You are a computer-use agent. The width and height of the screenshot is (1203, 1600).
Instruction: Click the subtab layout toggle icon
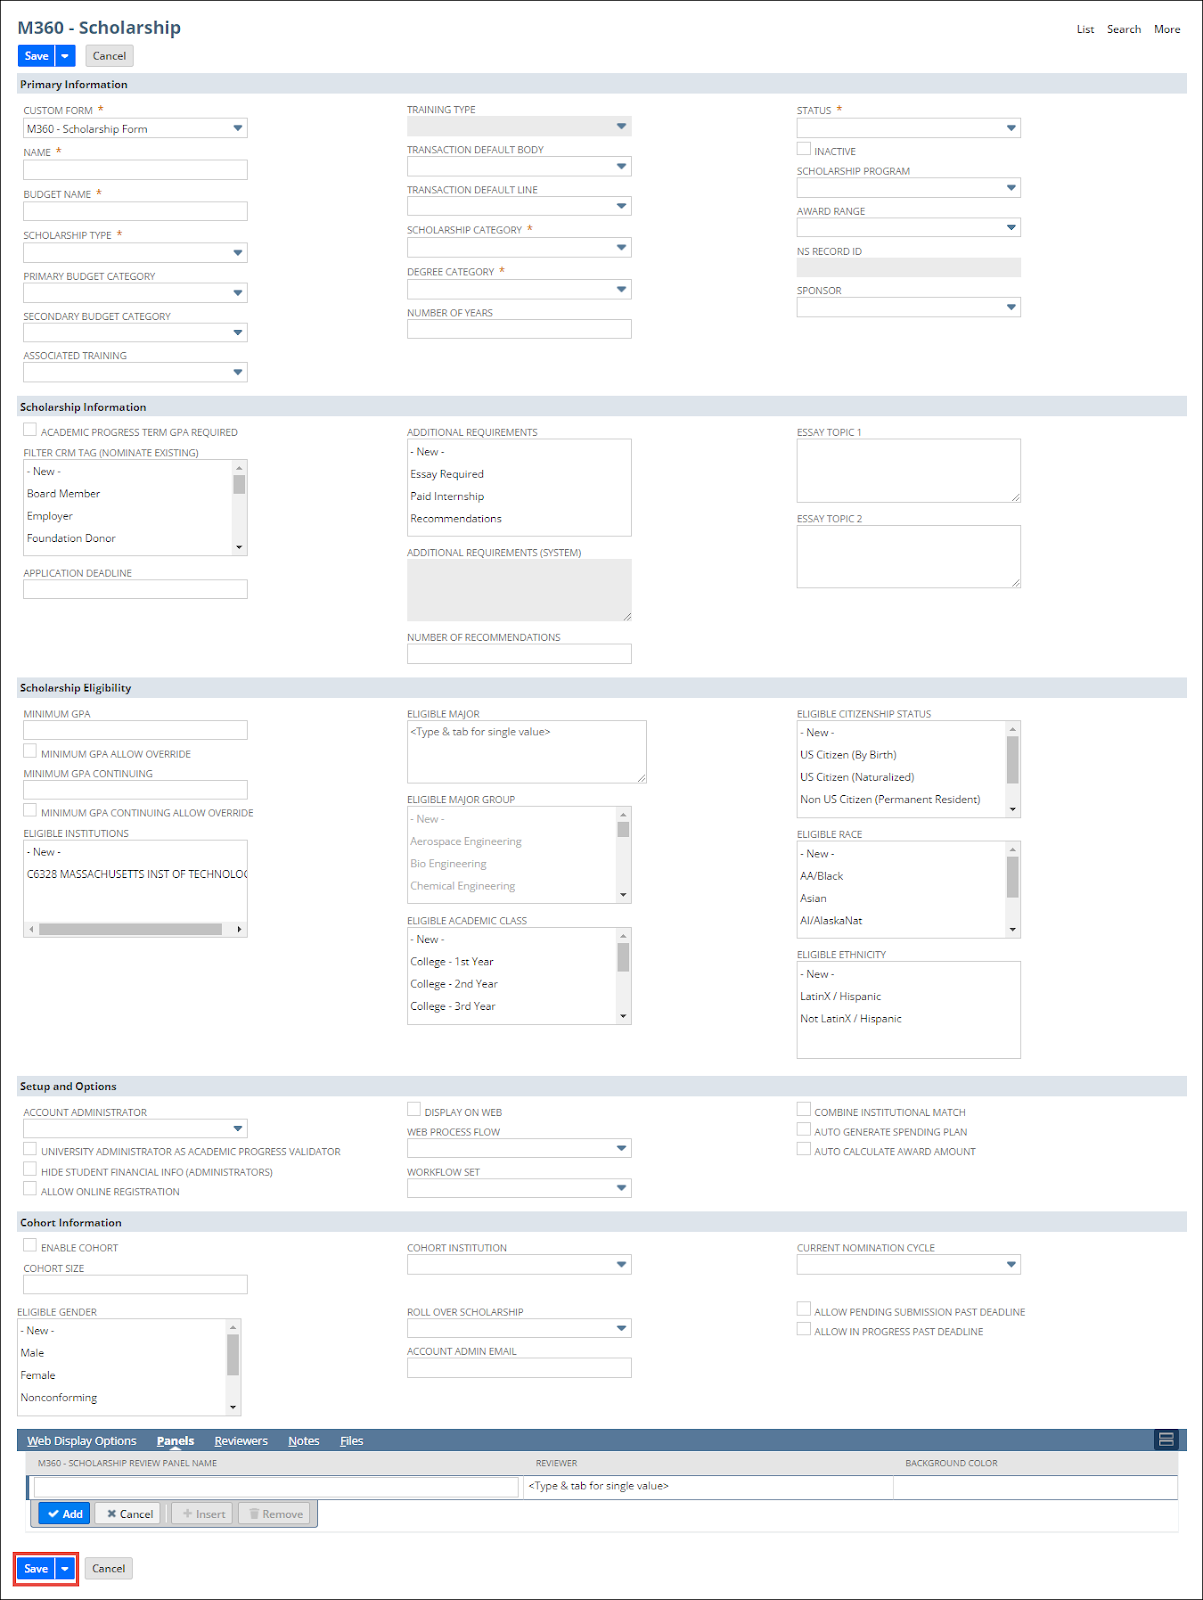click(x=1165, y=1440)
